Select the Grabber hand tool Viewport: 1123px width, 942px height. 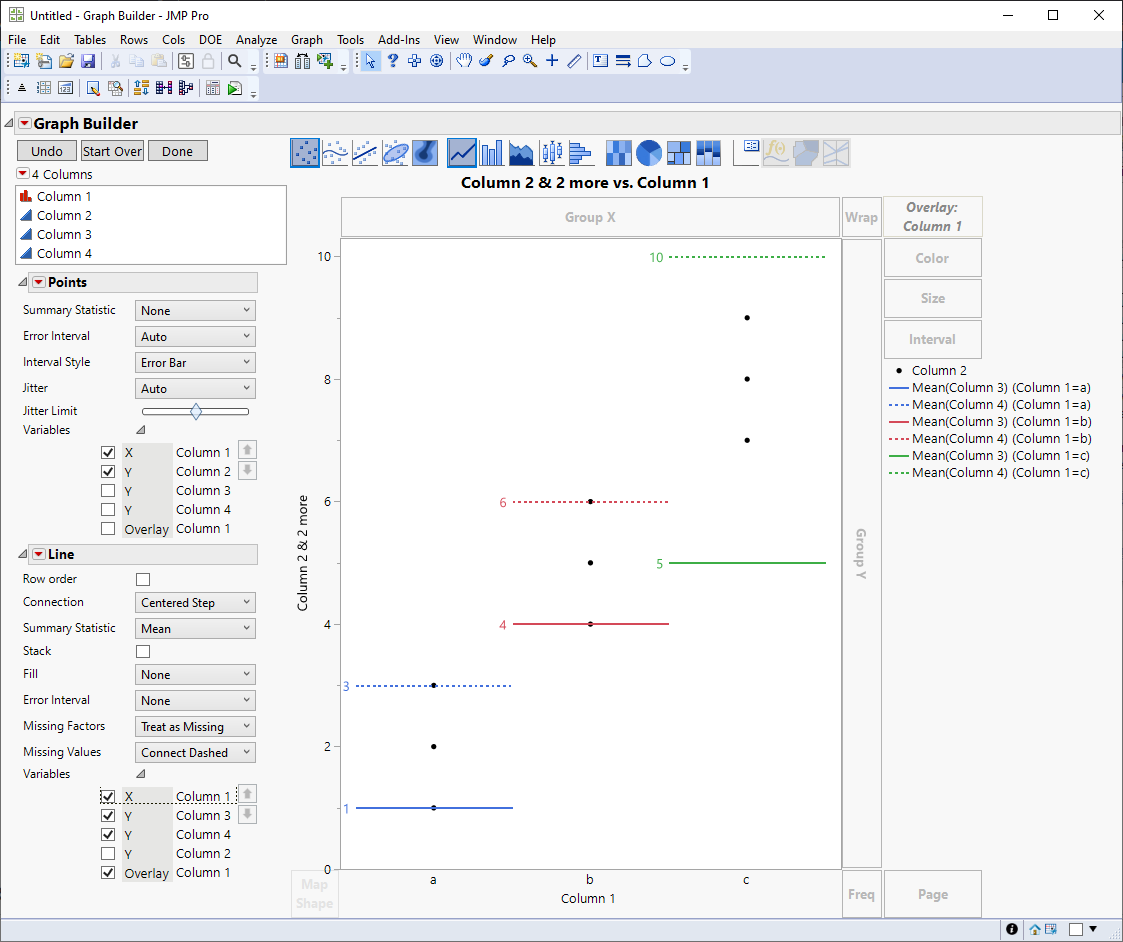464,61
